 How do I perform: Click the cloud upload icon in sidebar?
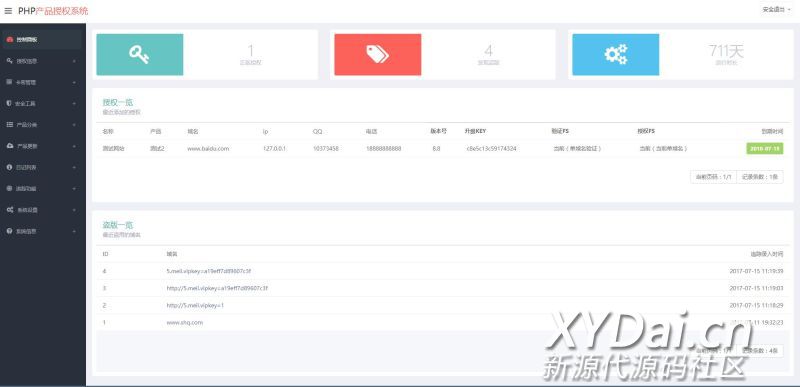[10, 146]
